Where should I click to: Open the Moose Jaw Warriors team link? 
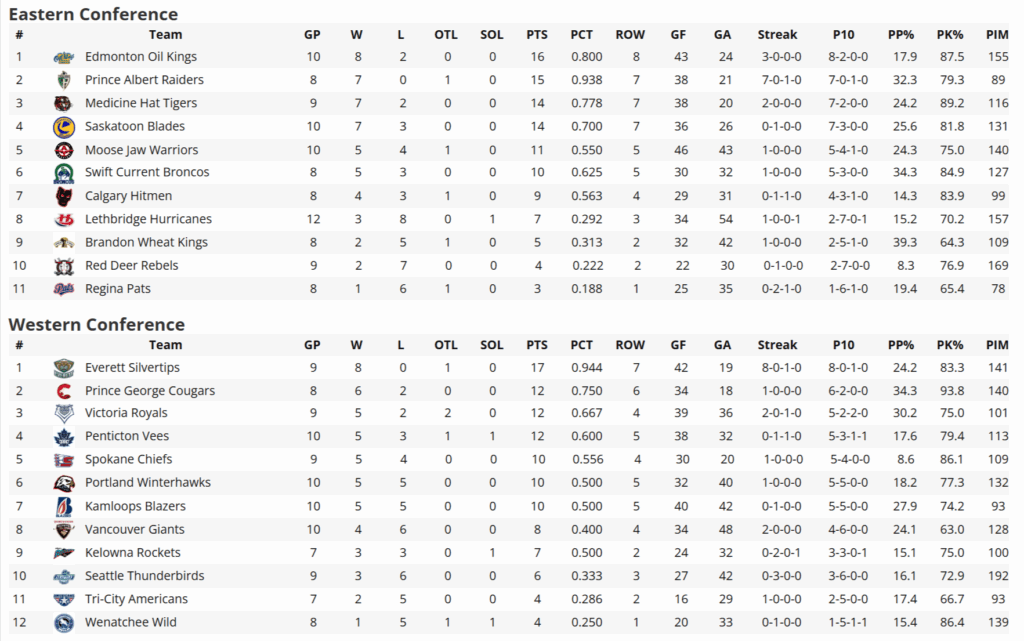141,150
